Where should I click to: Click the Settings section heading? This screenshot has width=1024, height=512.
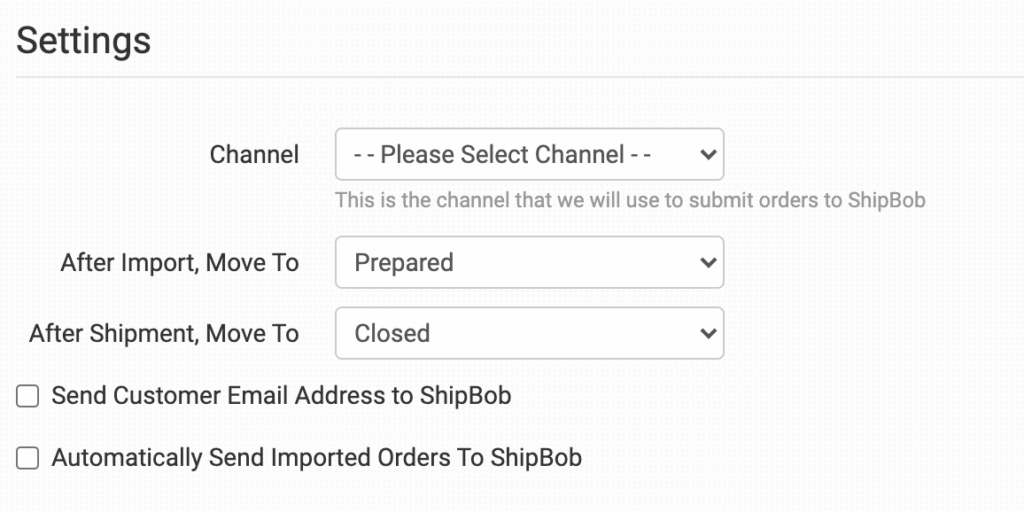click(84, 41)
